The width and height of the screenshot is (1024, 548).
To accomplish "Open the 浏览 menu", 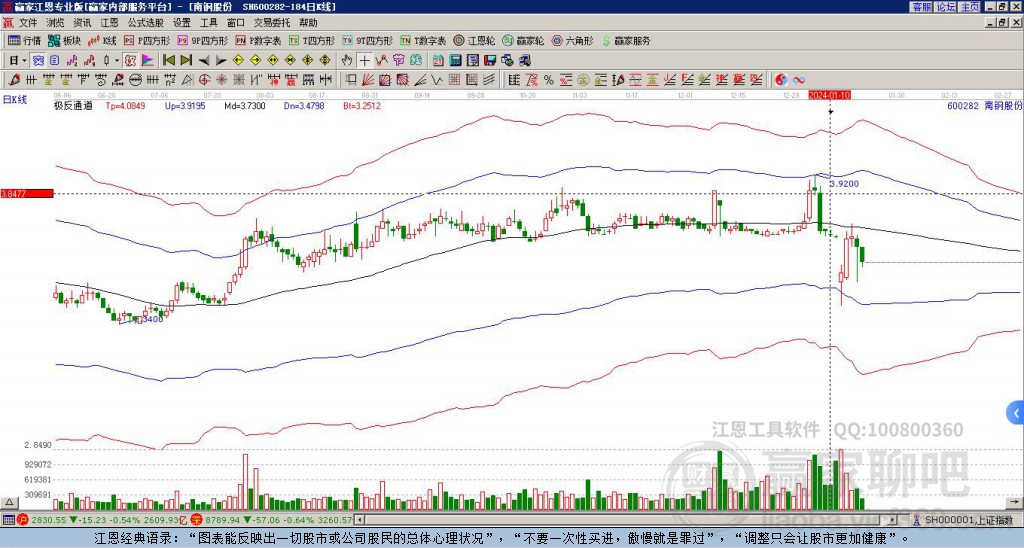I will [55, 23].
